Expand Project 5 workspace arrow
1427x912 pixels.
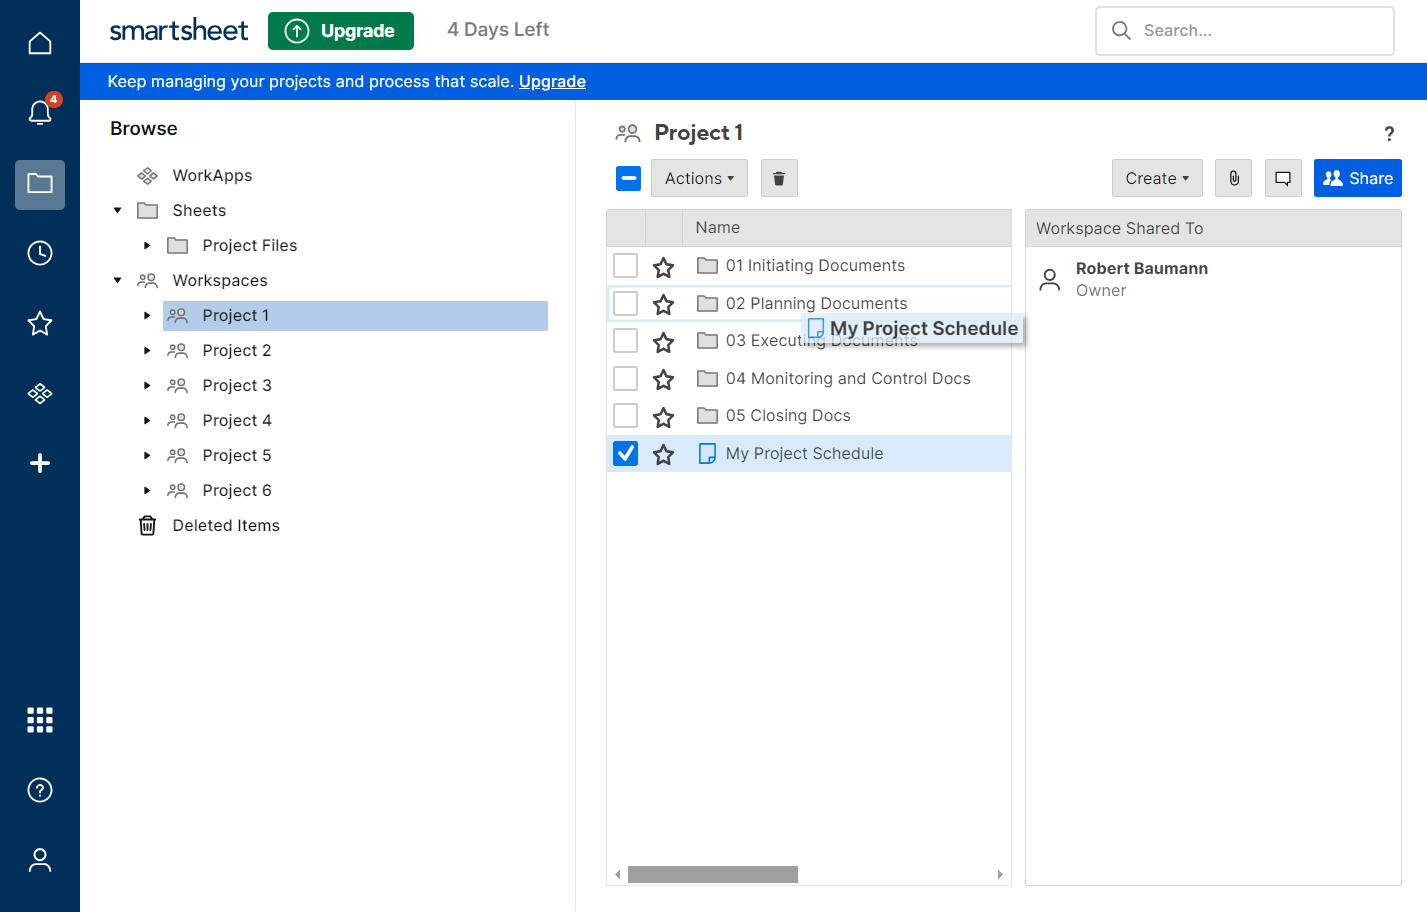[x=148, y=455]
